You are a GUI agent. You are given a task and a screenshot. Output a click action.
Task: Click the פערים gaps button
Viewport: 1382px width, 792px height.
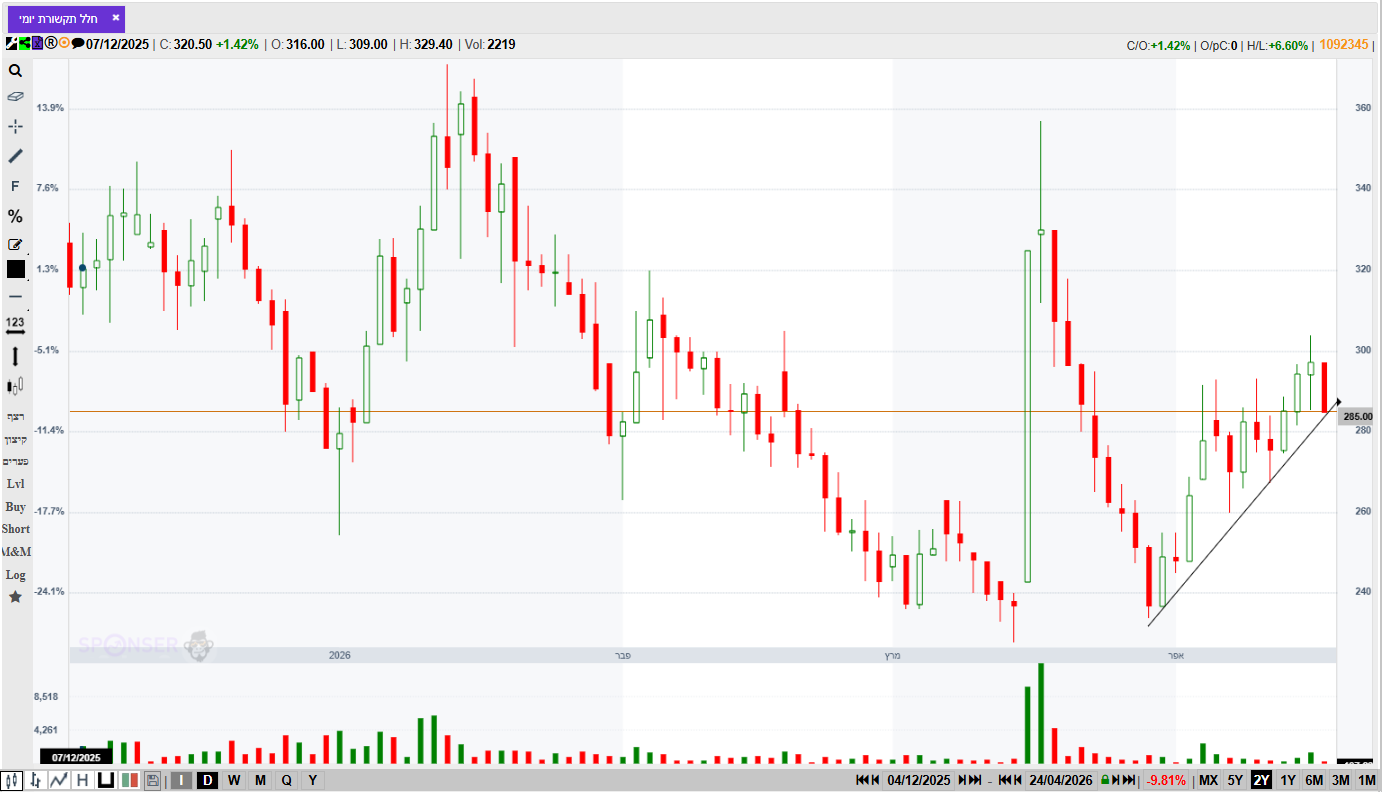coord(15,461)
